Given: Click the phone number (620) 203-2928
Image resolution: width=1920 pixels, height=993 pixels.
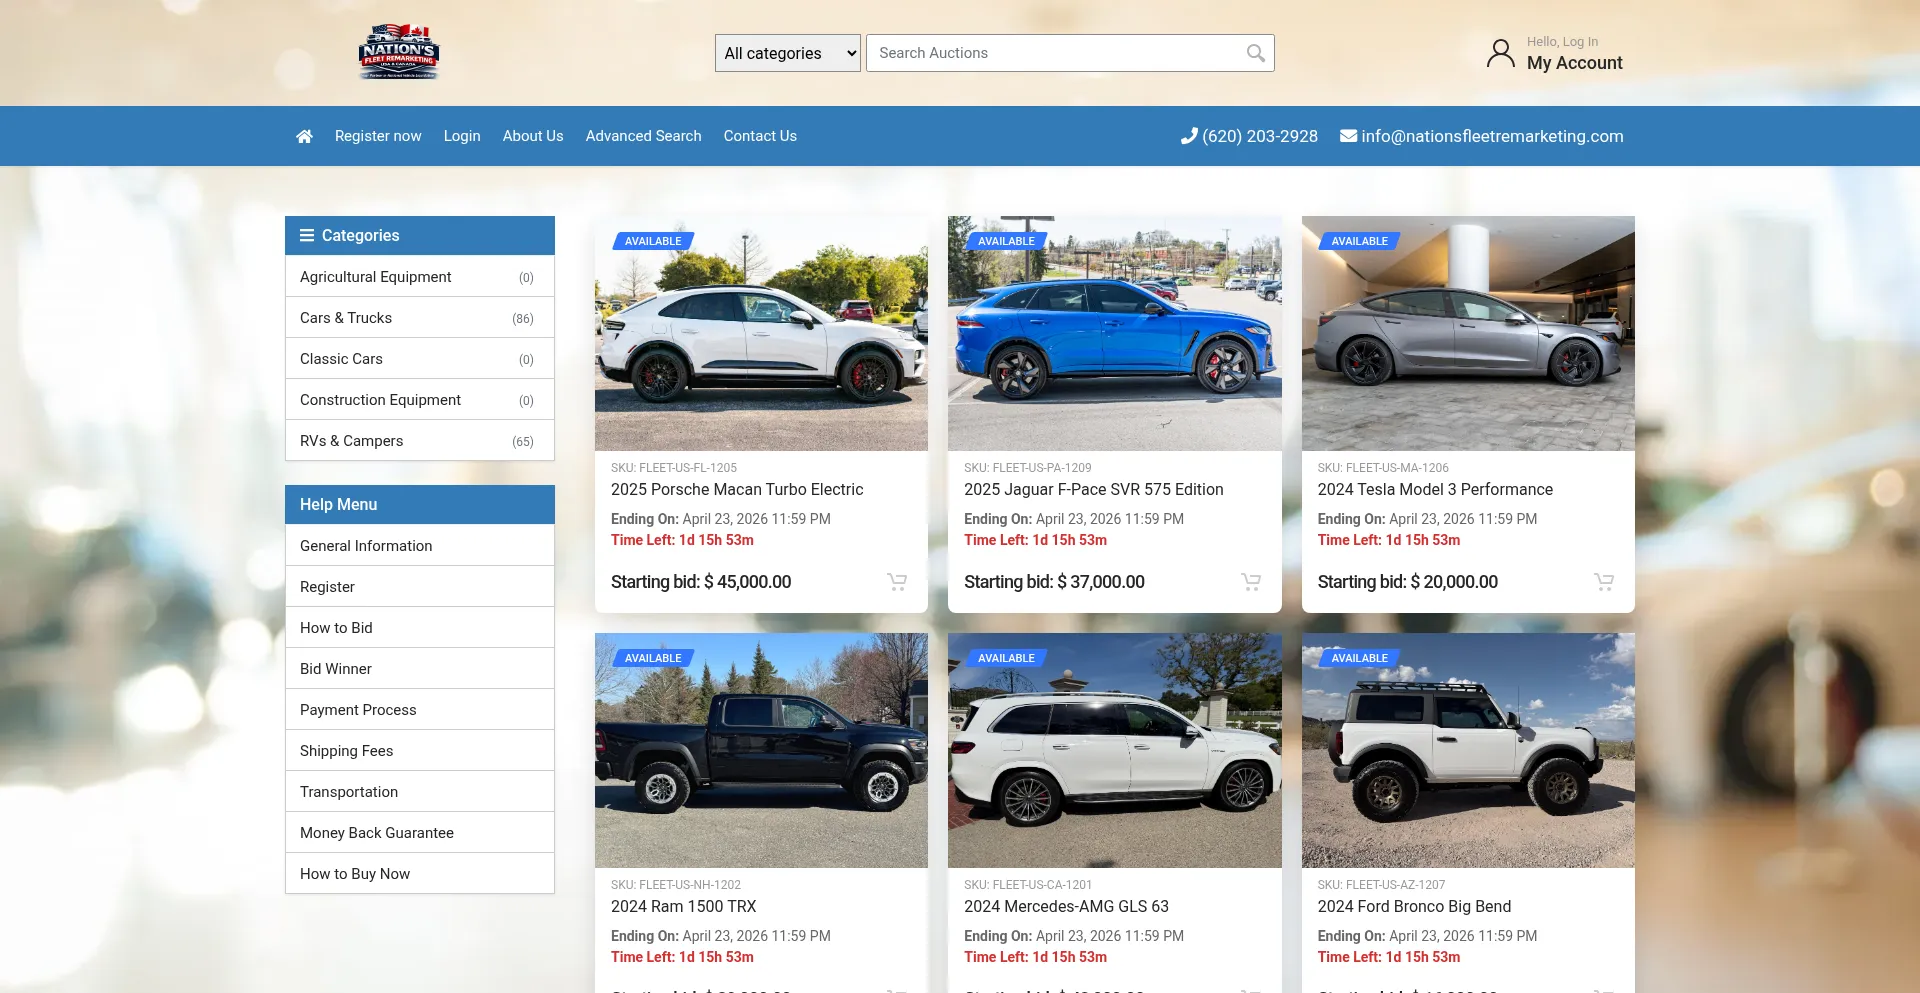Looking at the screenshot, I should tap(1249, 136).
